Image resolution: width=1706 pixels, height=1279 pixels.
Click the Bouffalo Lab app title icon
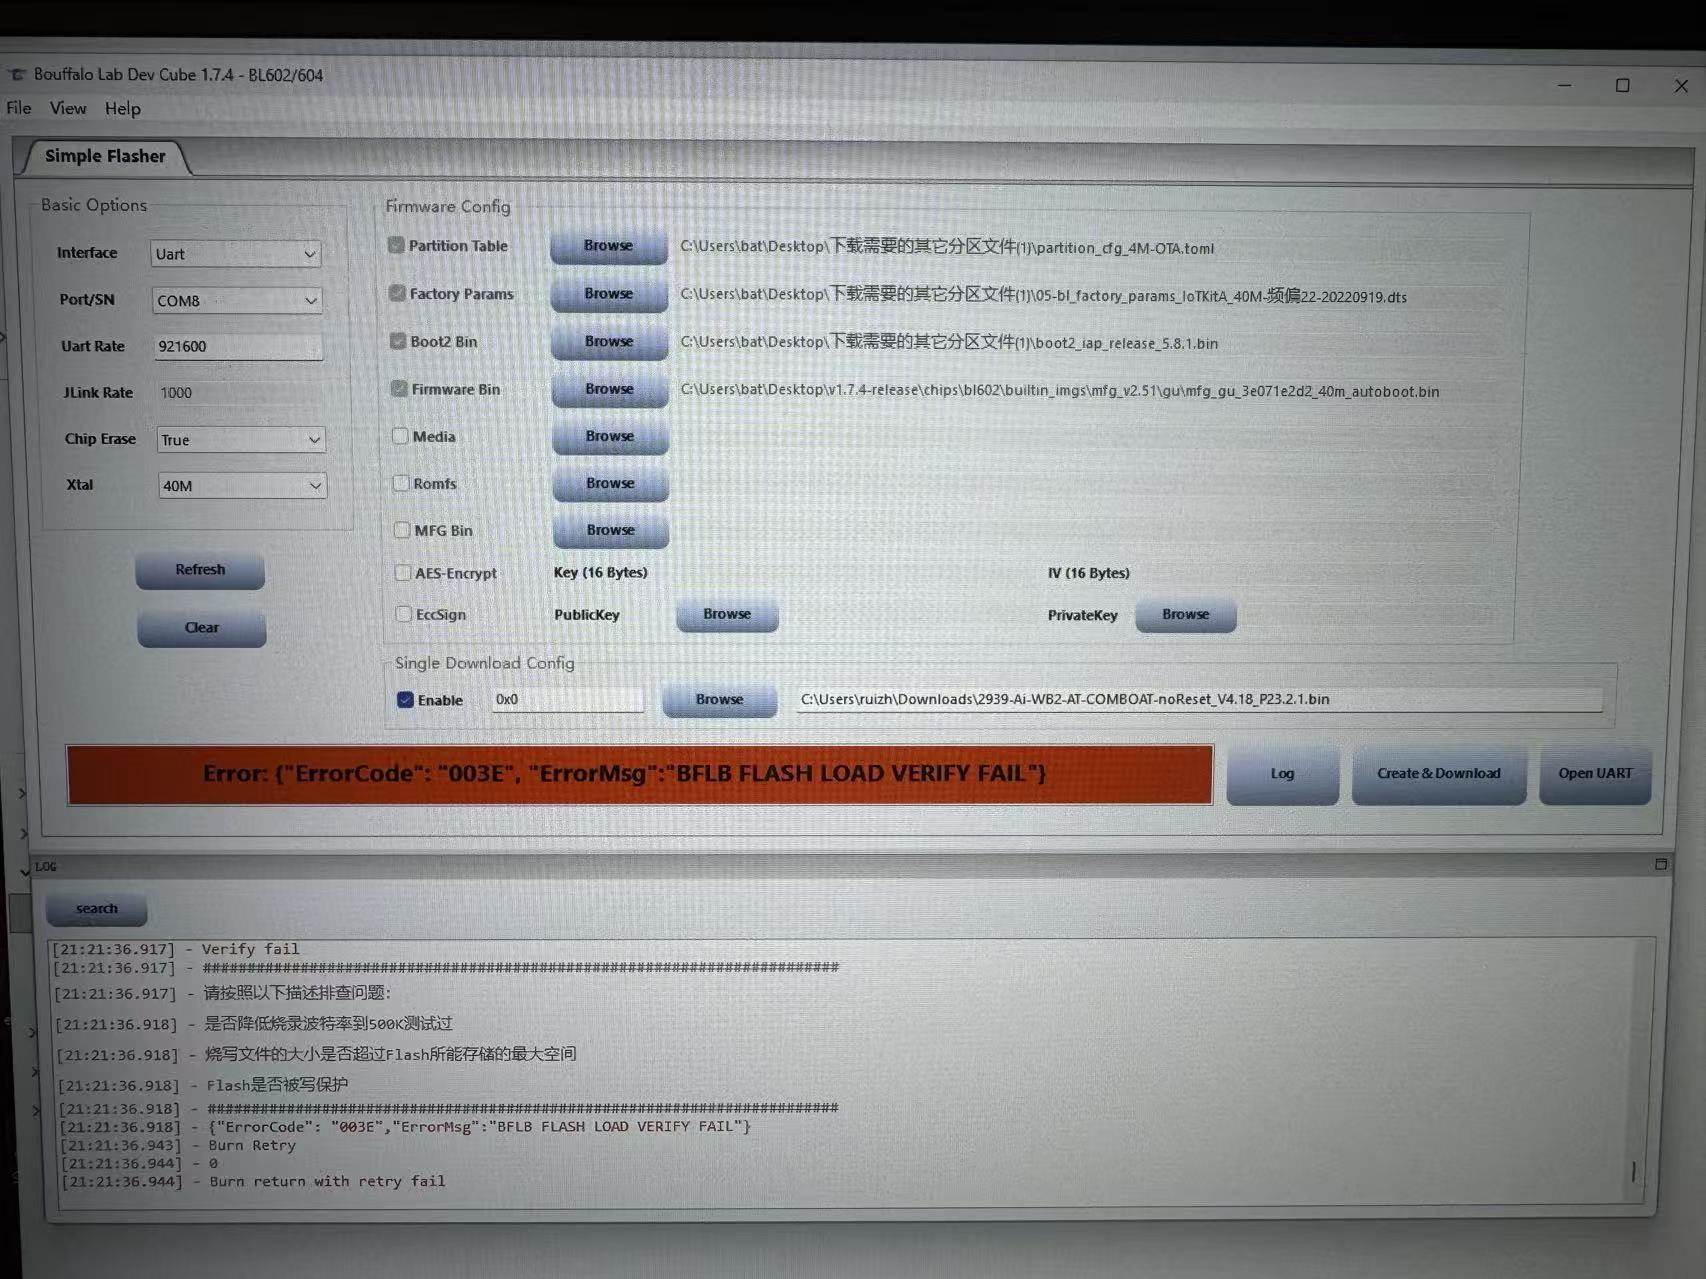point(17,75)
